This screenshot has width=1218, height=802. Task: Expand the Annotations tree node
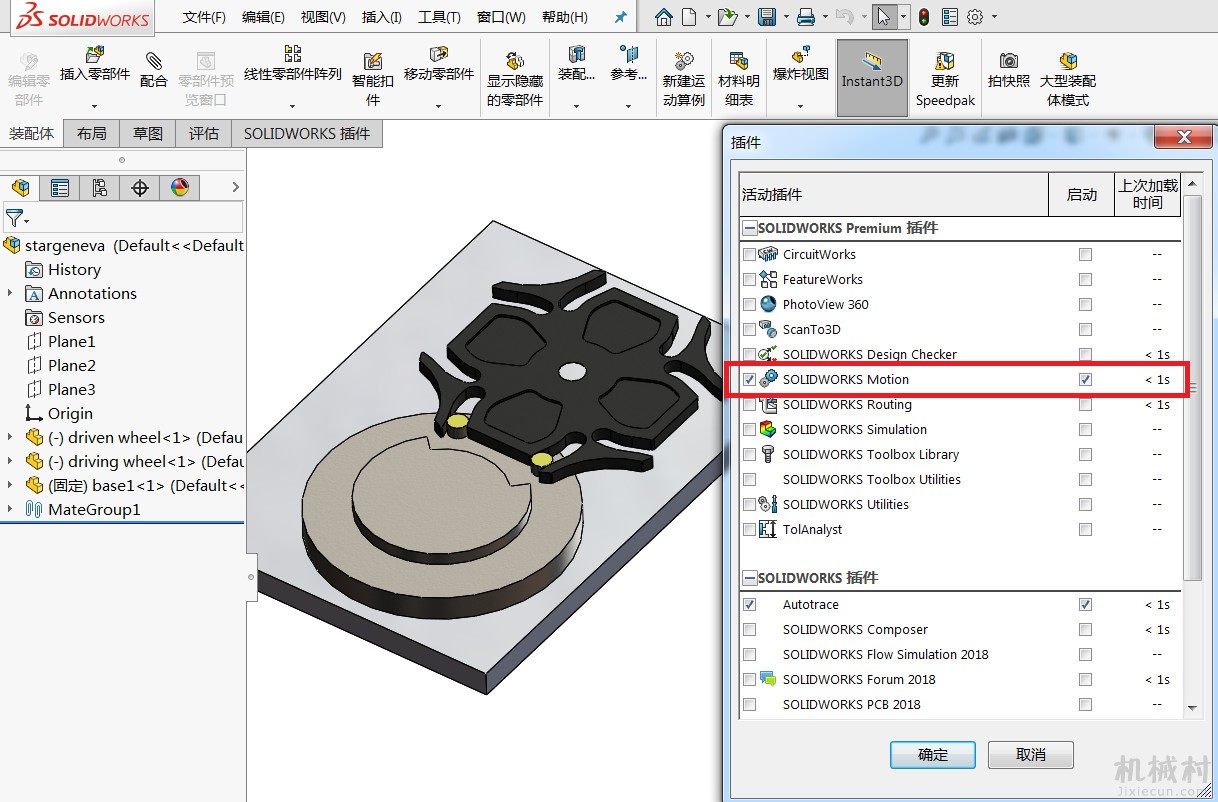tap(10, 293)
